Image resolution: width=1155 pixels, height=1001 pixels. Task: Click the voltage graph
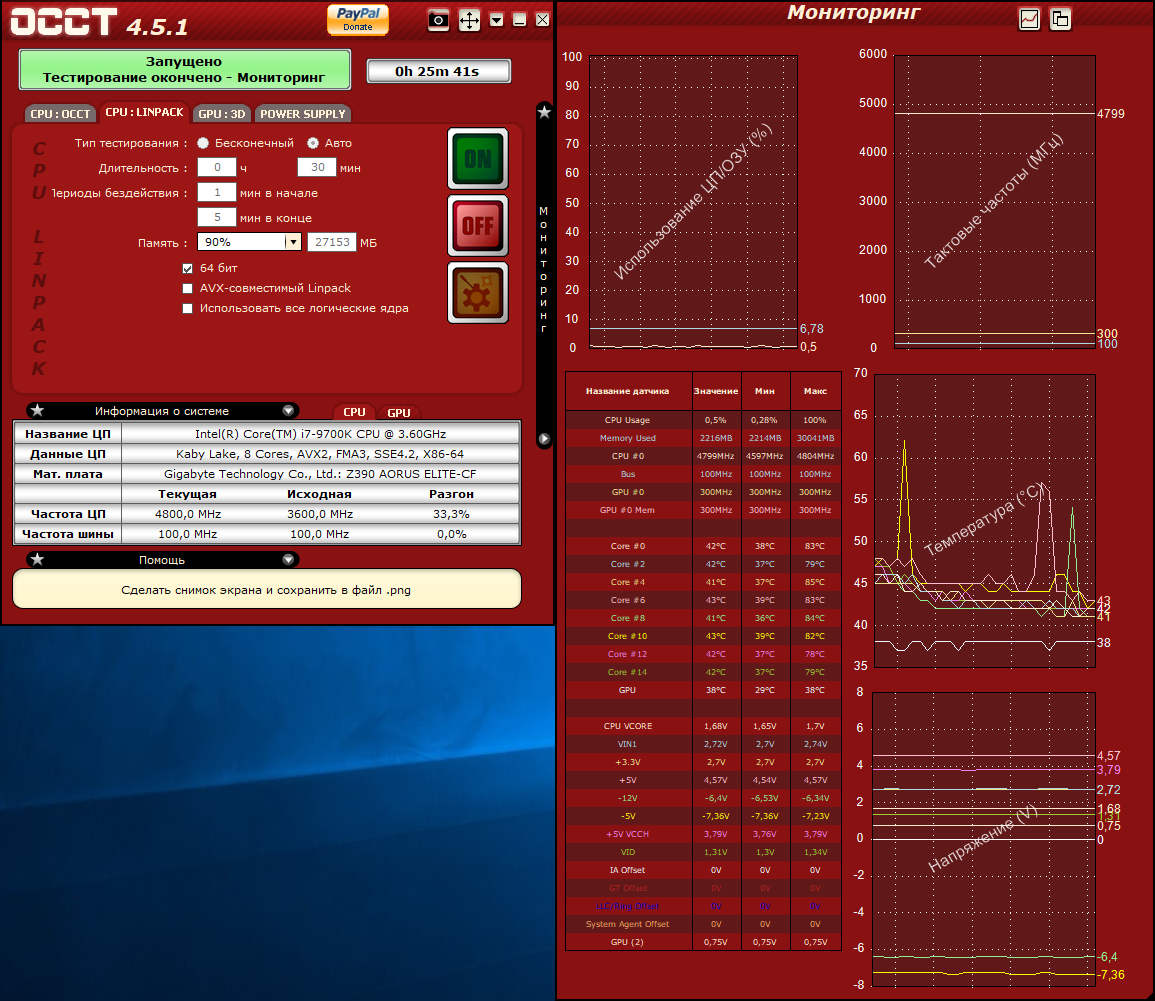coord(984,839)
